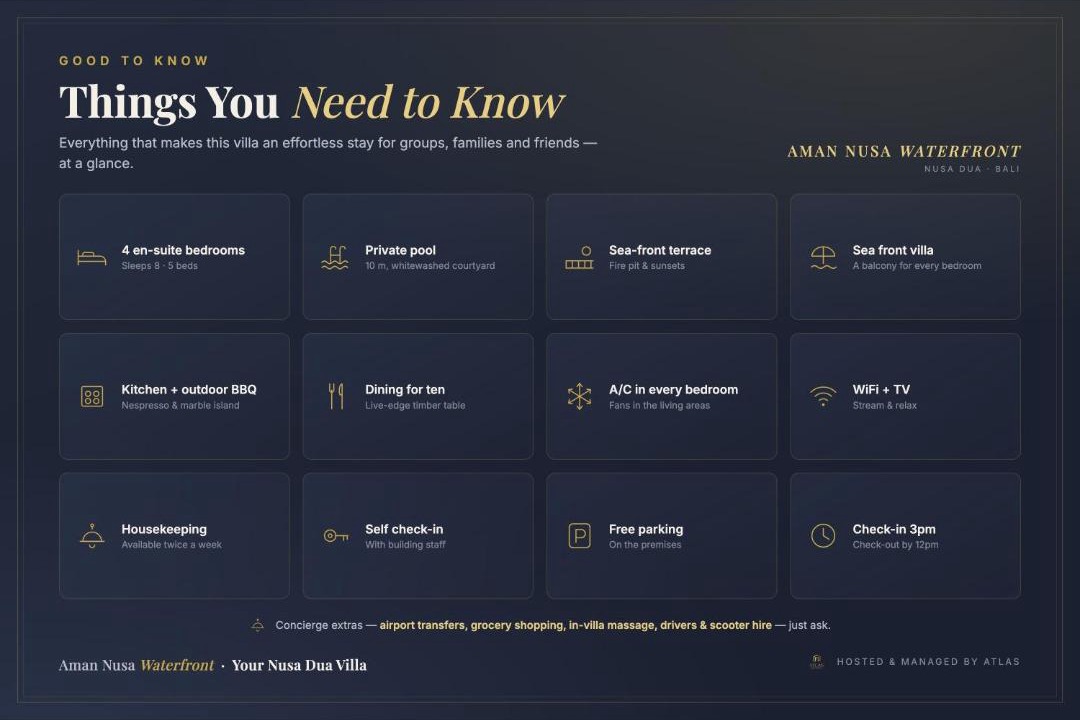1080x720 pixels.
Task: Click the clock icon beside Check-in 3pm
Action: click(823, 536)
